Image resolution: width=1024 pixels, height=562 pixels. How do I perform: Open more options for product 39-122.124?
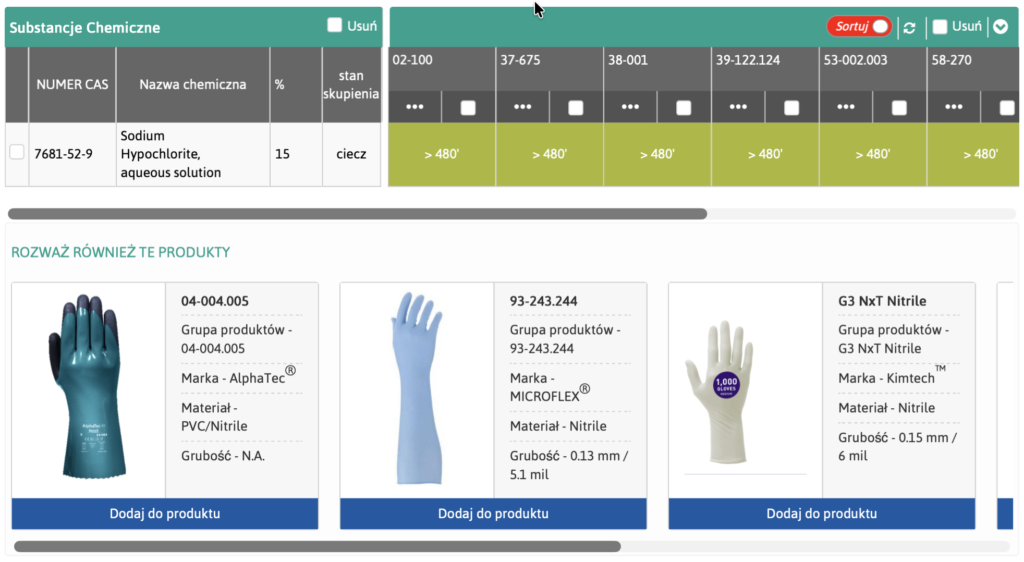coord(739,107)
